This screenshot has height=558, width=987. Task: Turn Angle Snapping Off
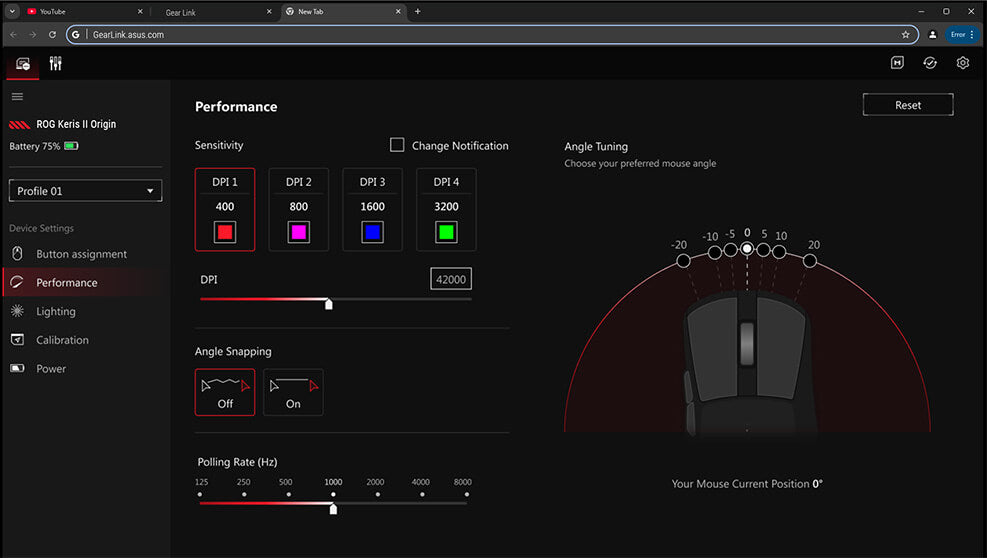pyautogui.click(x=225, y=392)
